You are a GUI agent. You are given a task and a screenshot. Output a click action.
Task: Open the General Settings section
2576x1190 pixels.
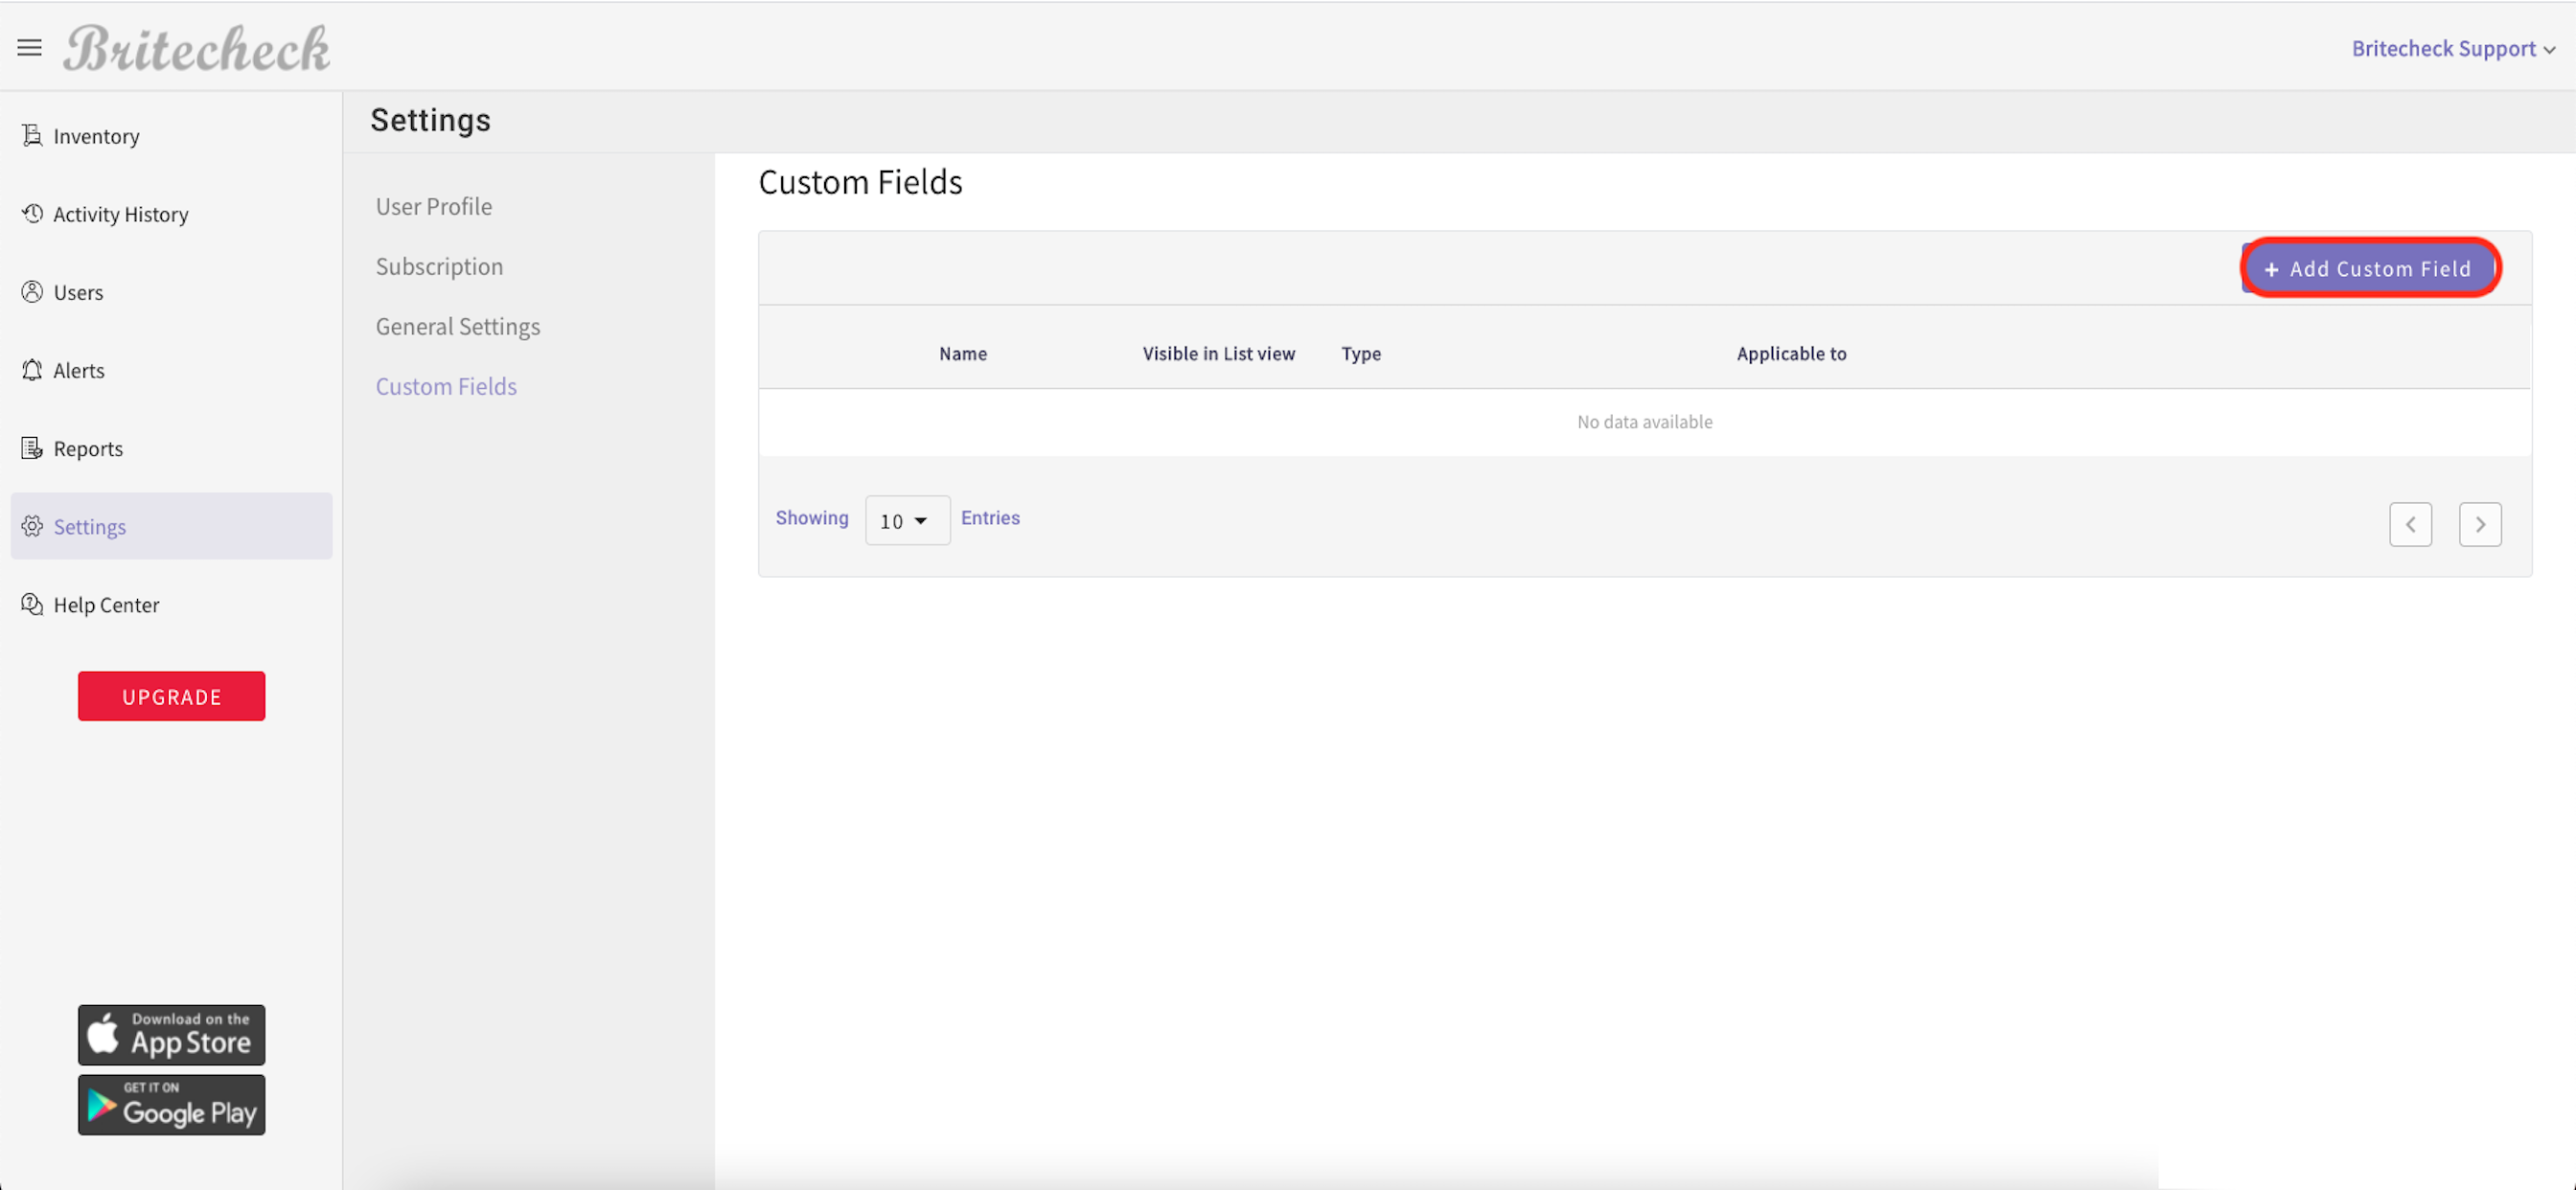pyautogui.click(x=457, y=326)
